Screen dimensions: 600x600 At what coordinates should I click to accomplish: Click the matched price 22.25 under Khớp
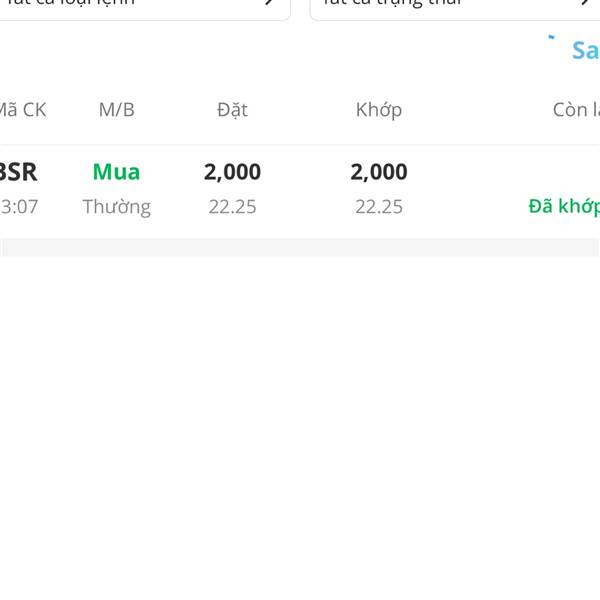[x=379, y=207]
